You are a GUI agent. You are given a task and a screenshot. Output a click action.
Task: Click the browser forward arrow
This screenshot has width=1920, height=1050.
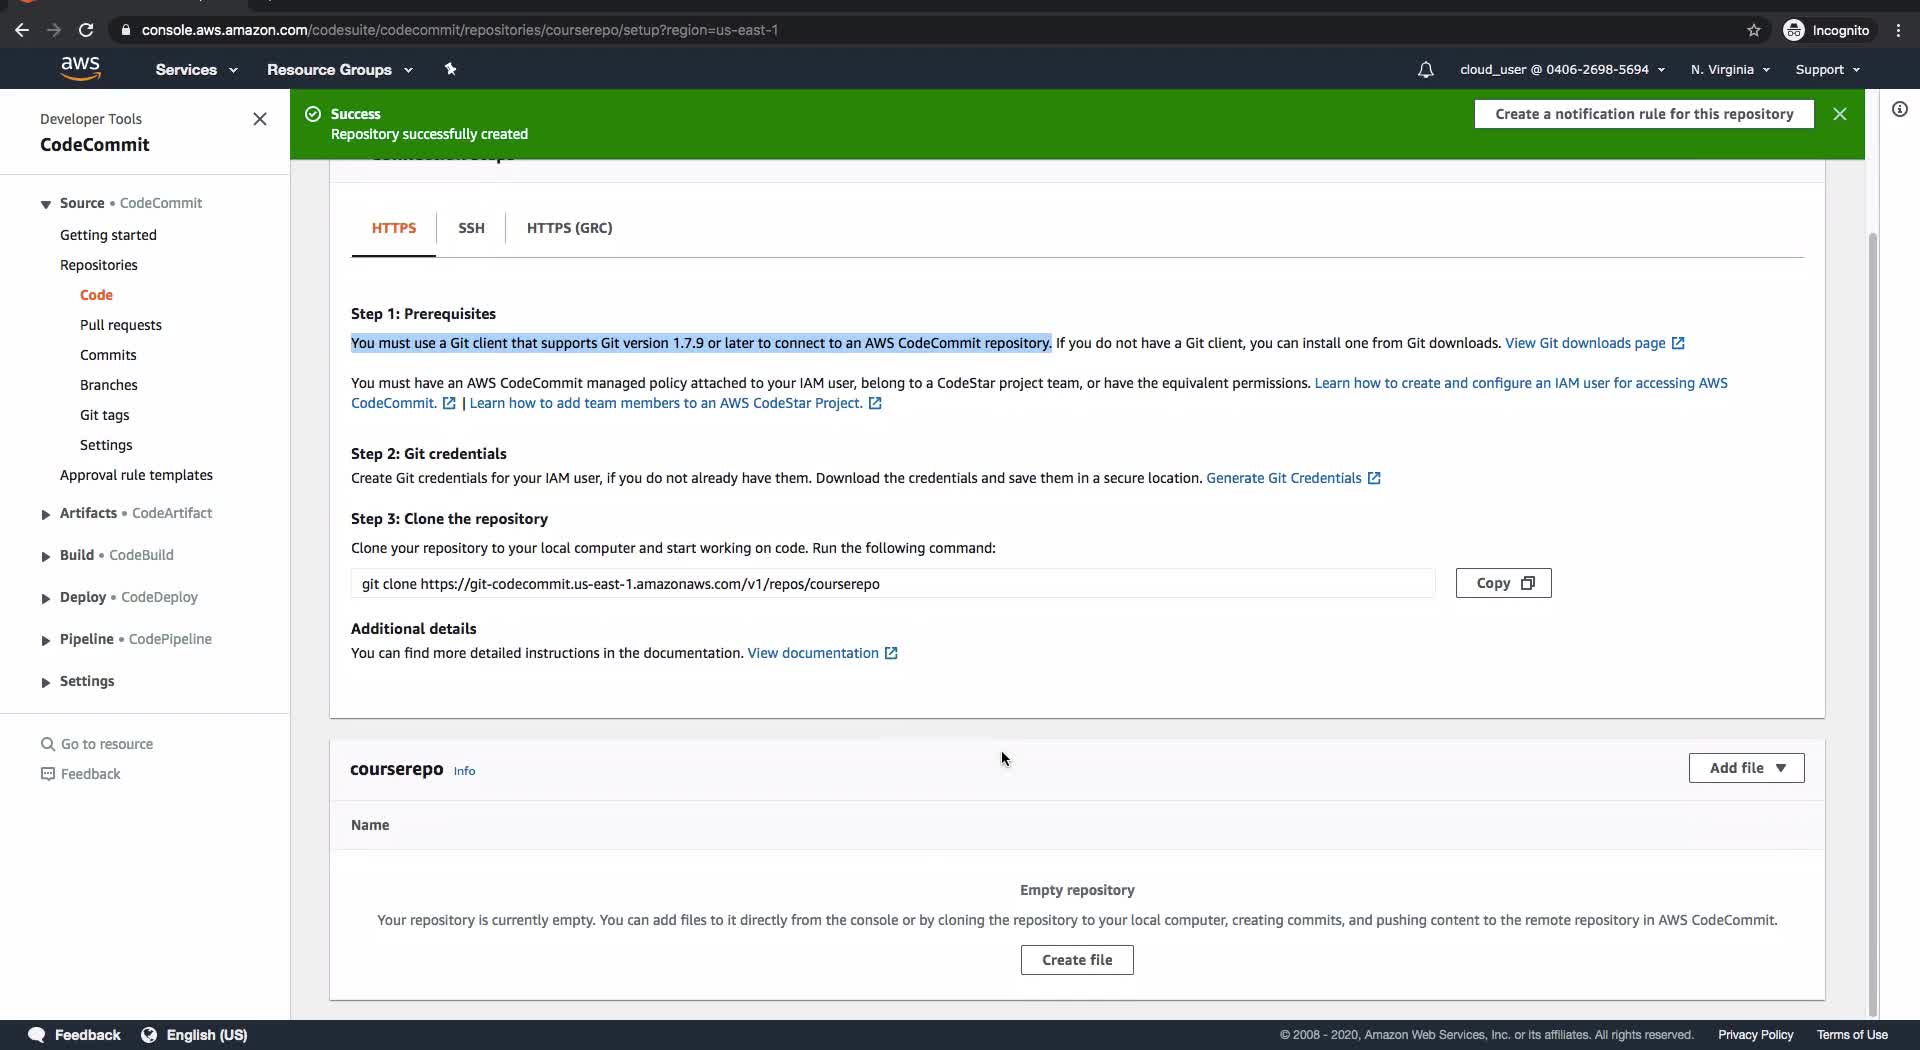(54, 30)
